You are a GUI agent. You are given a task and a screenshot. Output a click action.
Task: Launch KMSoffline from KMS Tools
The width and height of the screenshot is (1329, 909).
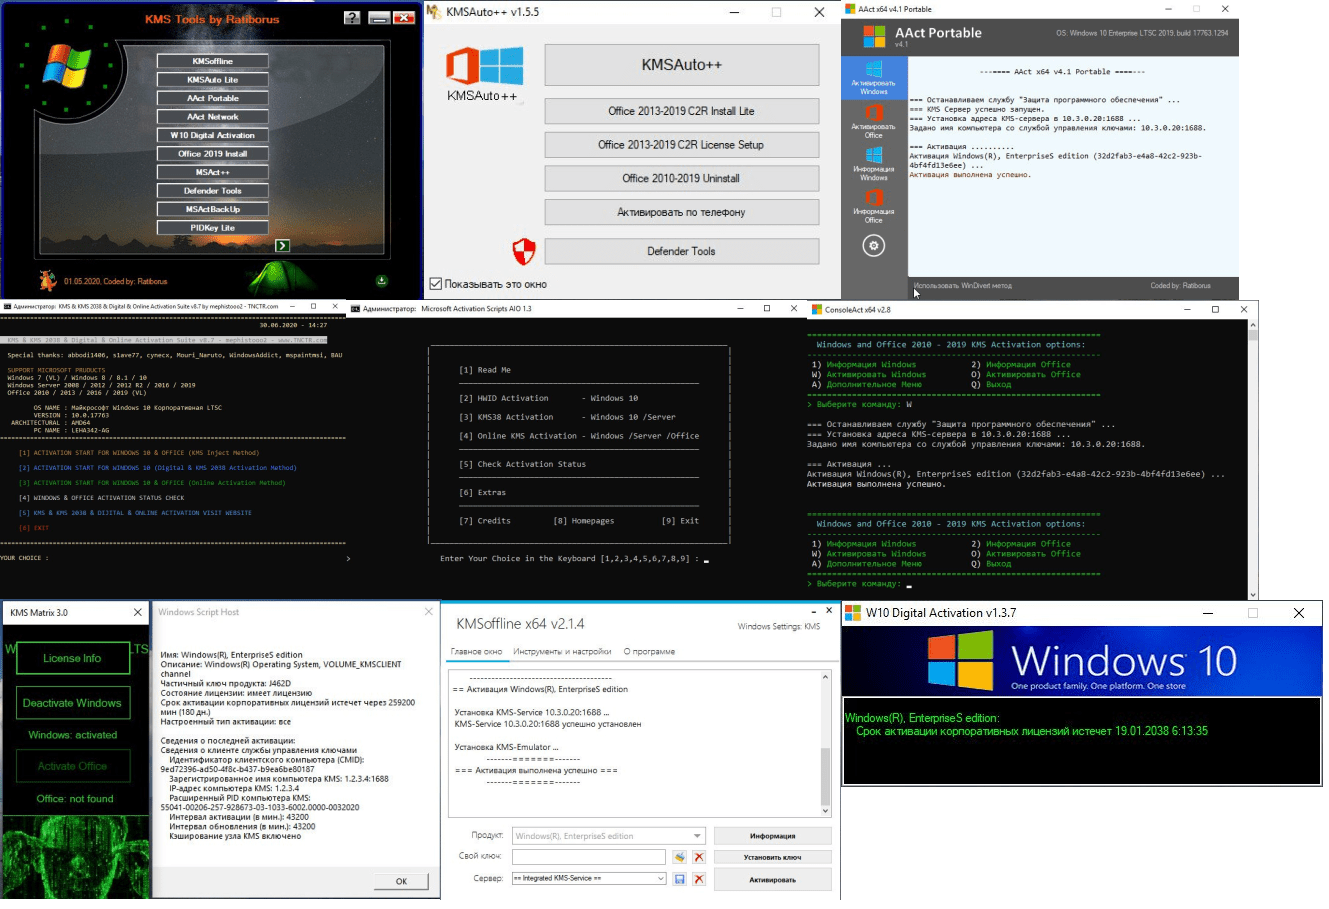click(212, 61)
